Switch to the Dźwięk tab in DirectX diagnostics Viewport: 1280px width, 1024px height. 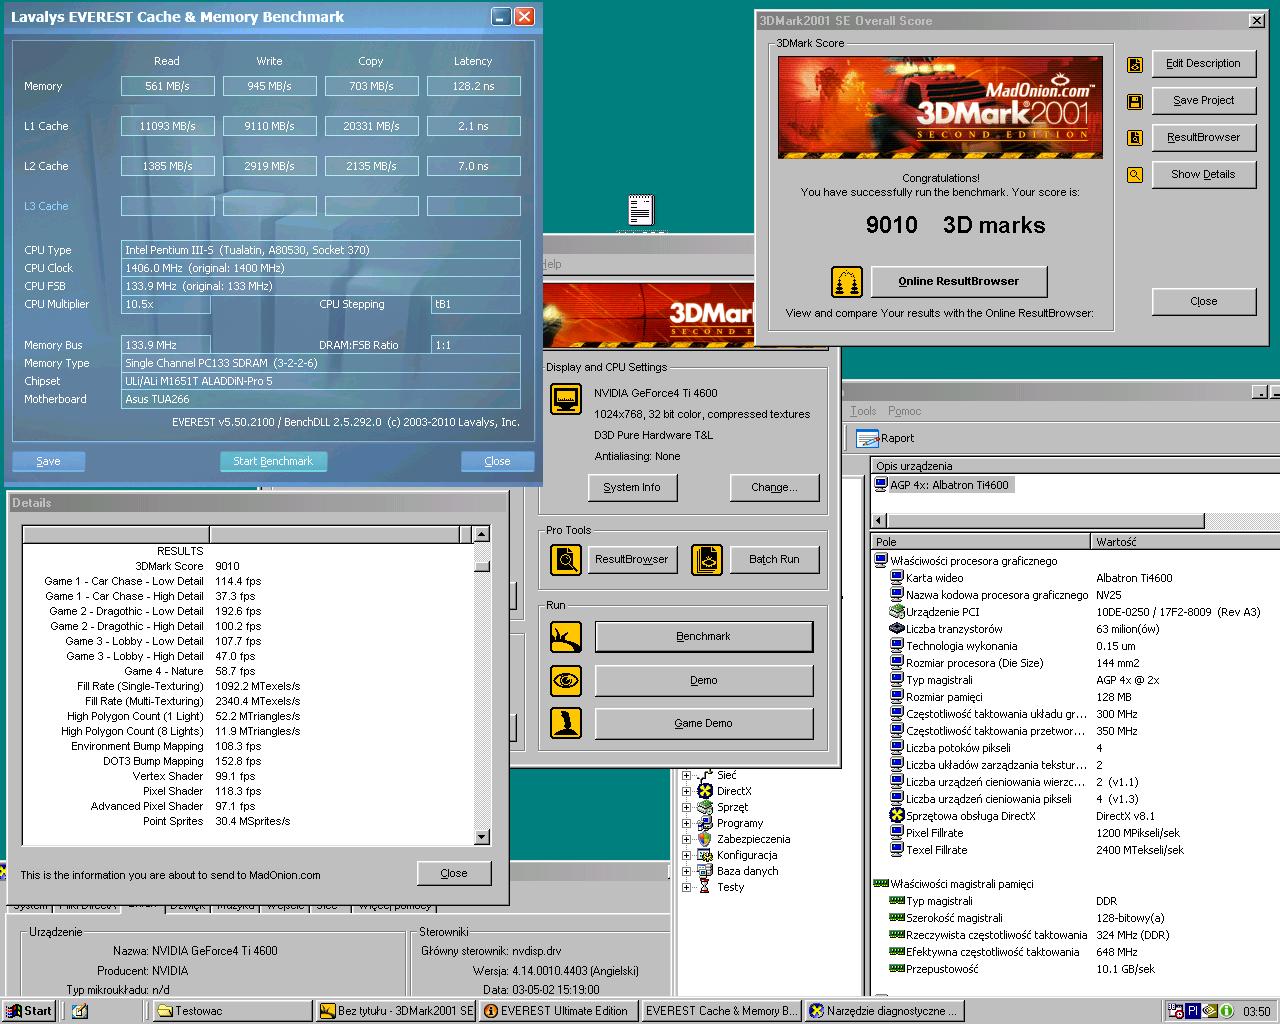(x=188, y=906)
